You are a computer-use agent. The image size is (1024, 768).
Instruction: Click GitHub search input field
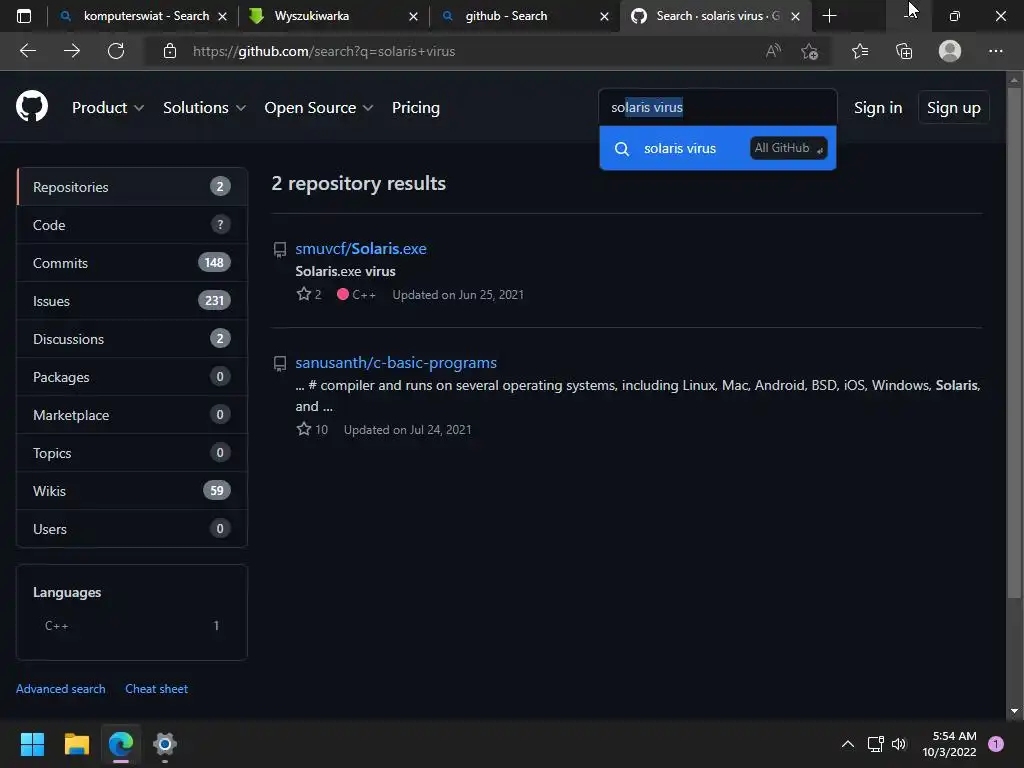(x=718, y=107)
